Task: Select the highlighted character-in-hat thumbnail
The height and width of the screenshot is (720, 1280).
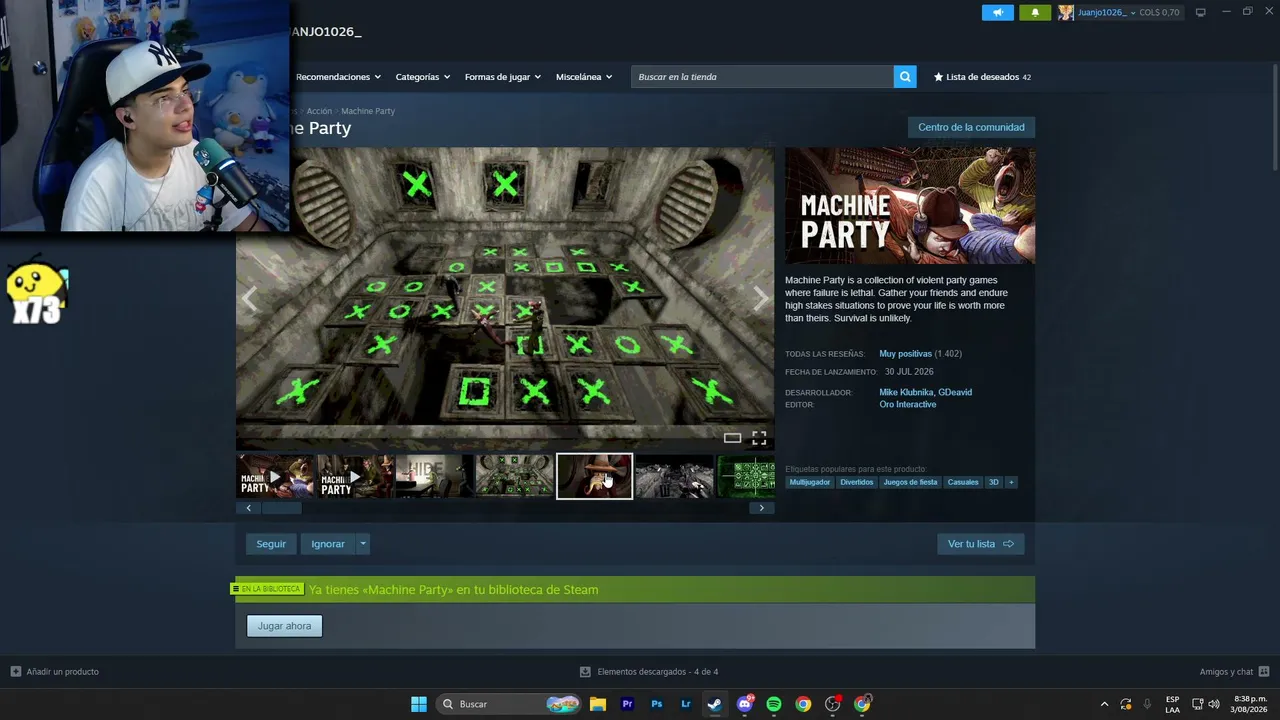Action: point(594,476)
